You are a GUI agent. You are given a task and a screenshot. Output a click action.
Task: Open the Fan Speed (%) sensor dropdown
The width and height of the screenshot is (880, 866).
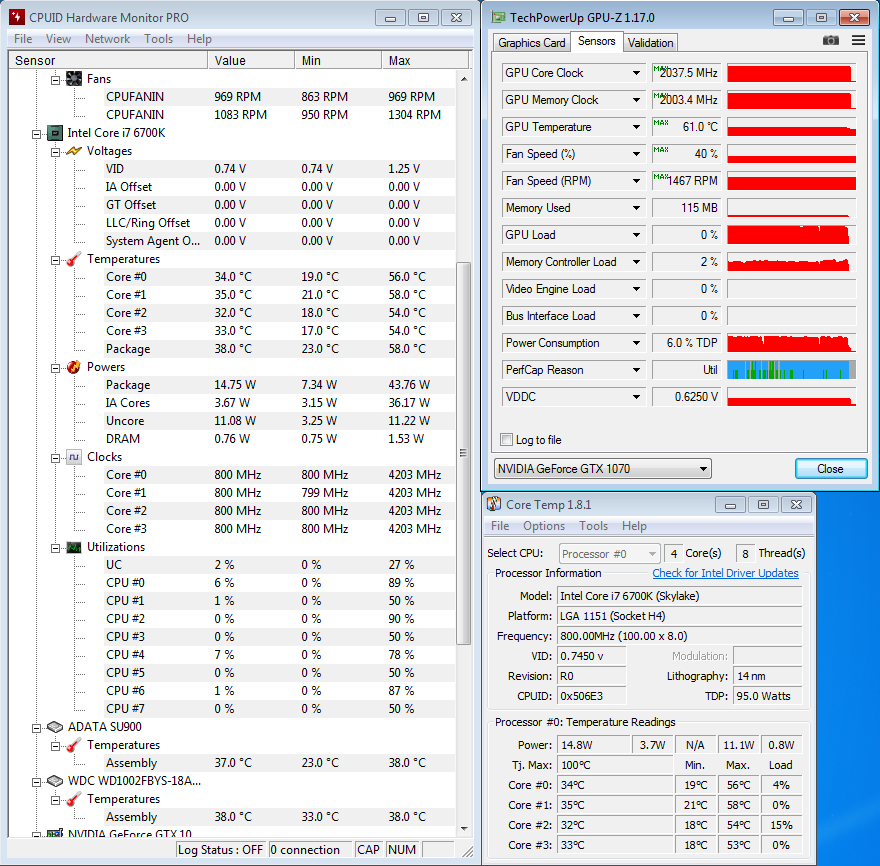coord(636,154)
